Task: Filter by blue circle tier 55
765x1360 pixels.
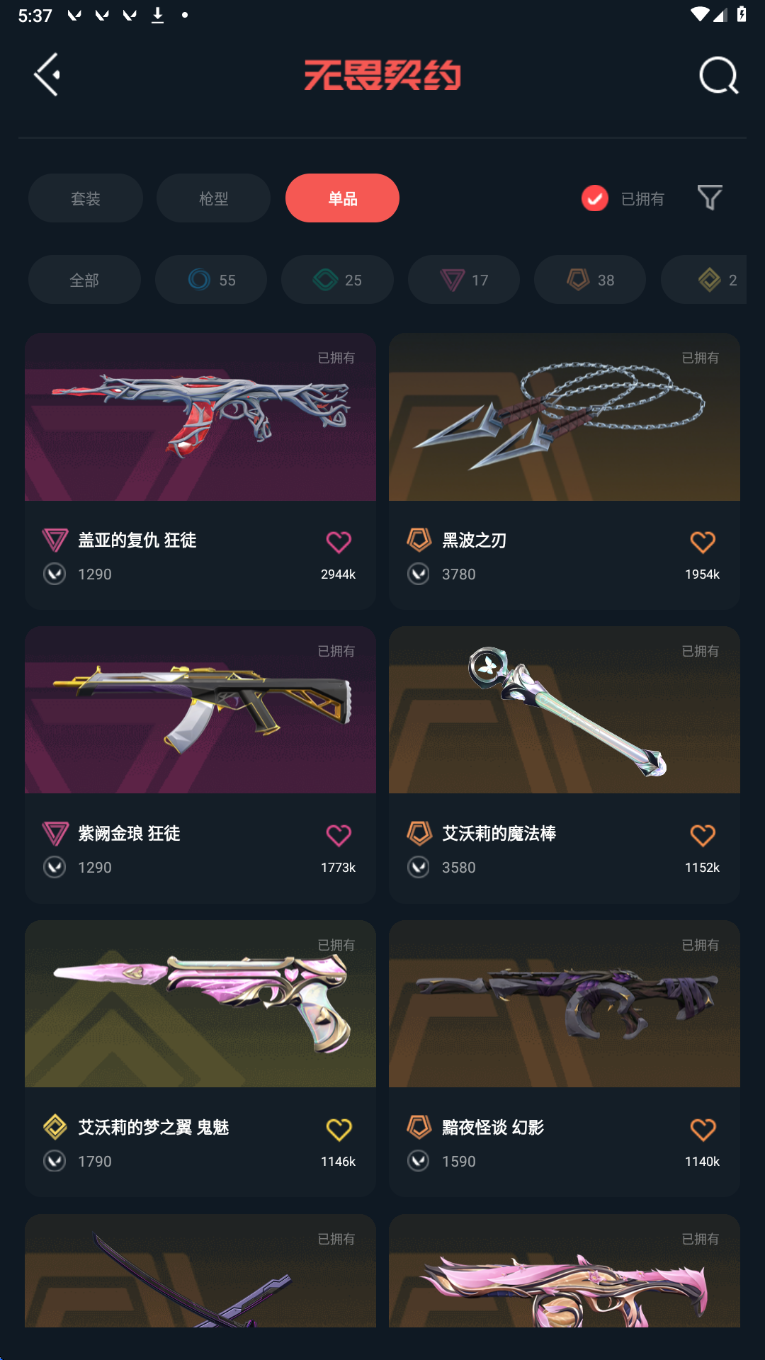Action: point(211,280)
